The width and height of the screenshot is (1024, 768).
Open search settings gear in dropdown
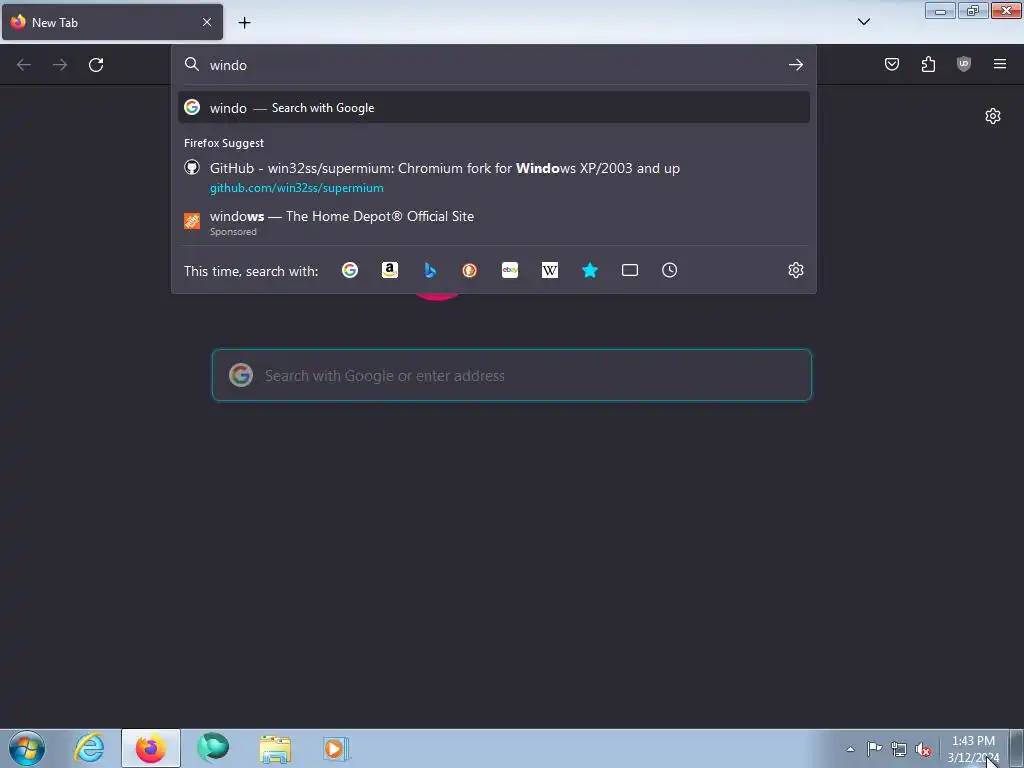795,270
